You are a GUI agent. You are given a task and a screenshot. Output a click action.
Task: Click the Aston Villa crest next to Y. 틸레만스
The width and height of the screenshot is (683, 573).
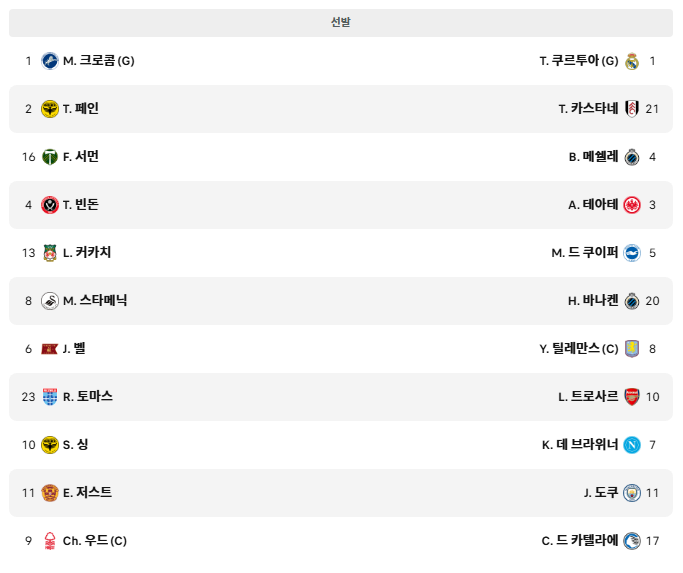[x=632, y=349]
